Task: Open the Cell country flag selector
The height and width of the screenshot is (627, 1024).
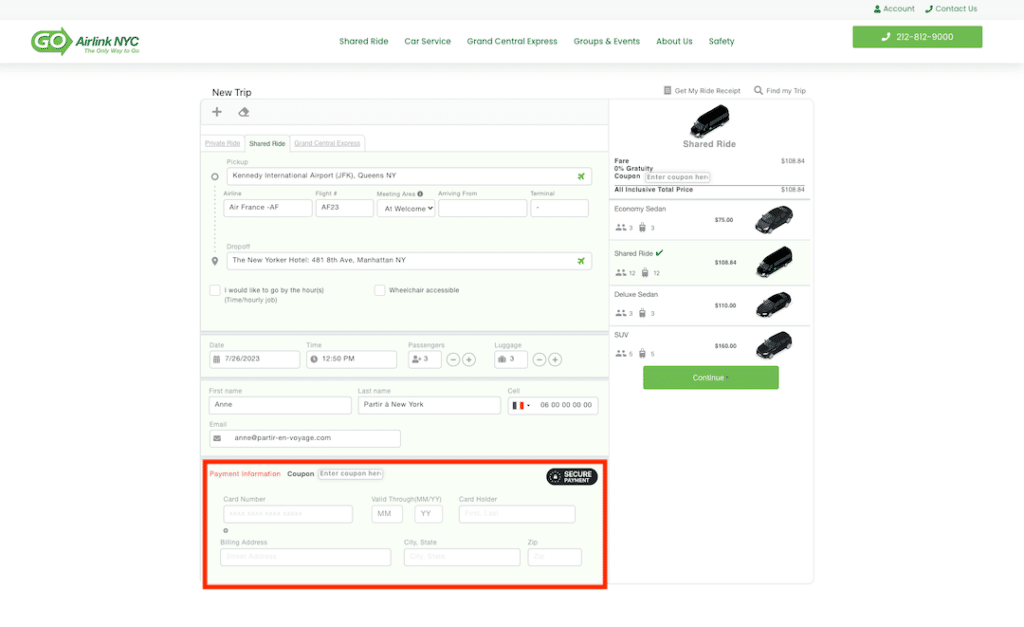Action: (x=520, y=406)
